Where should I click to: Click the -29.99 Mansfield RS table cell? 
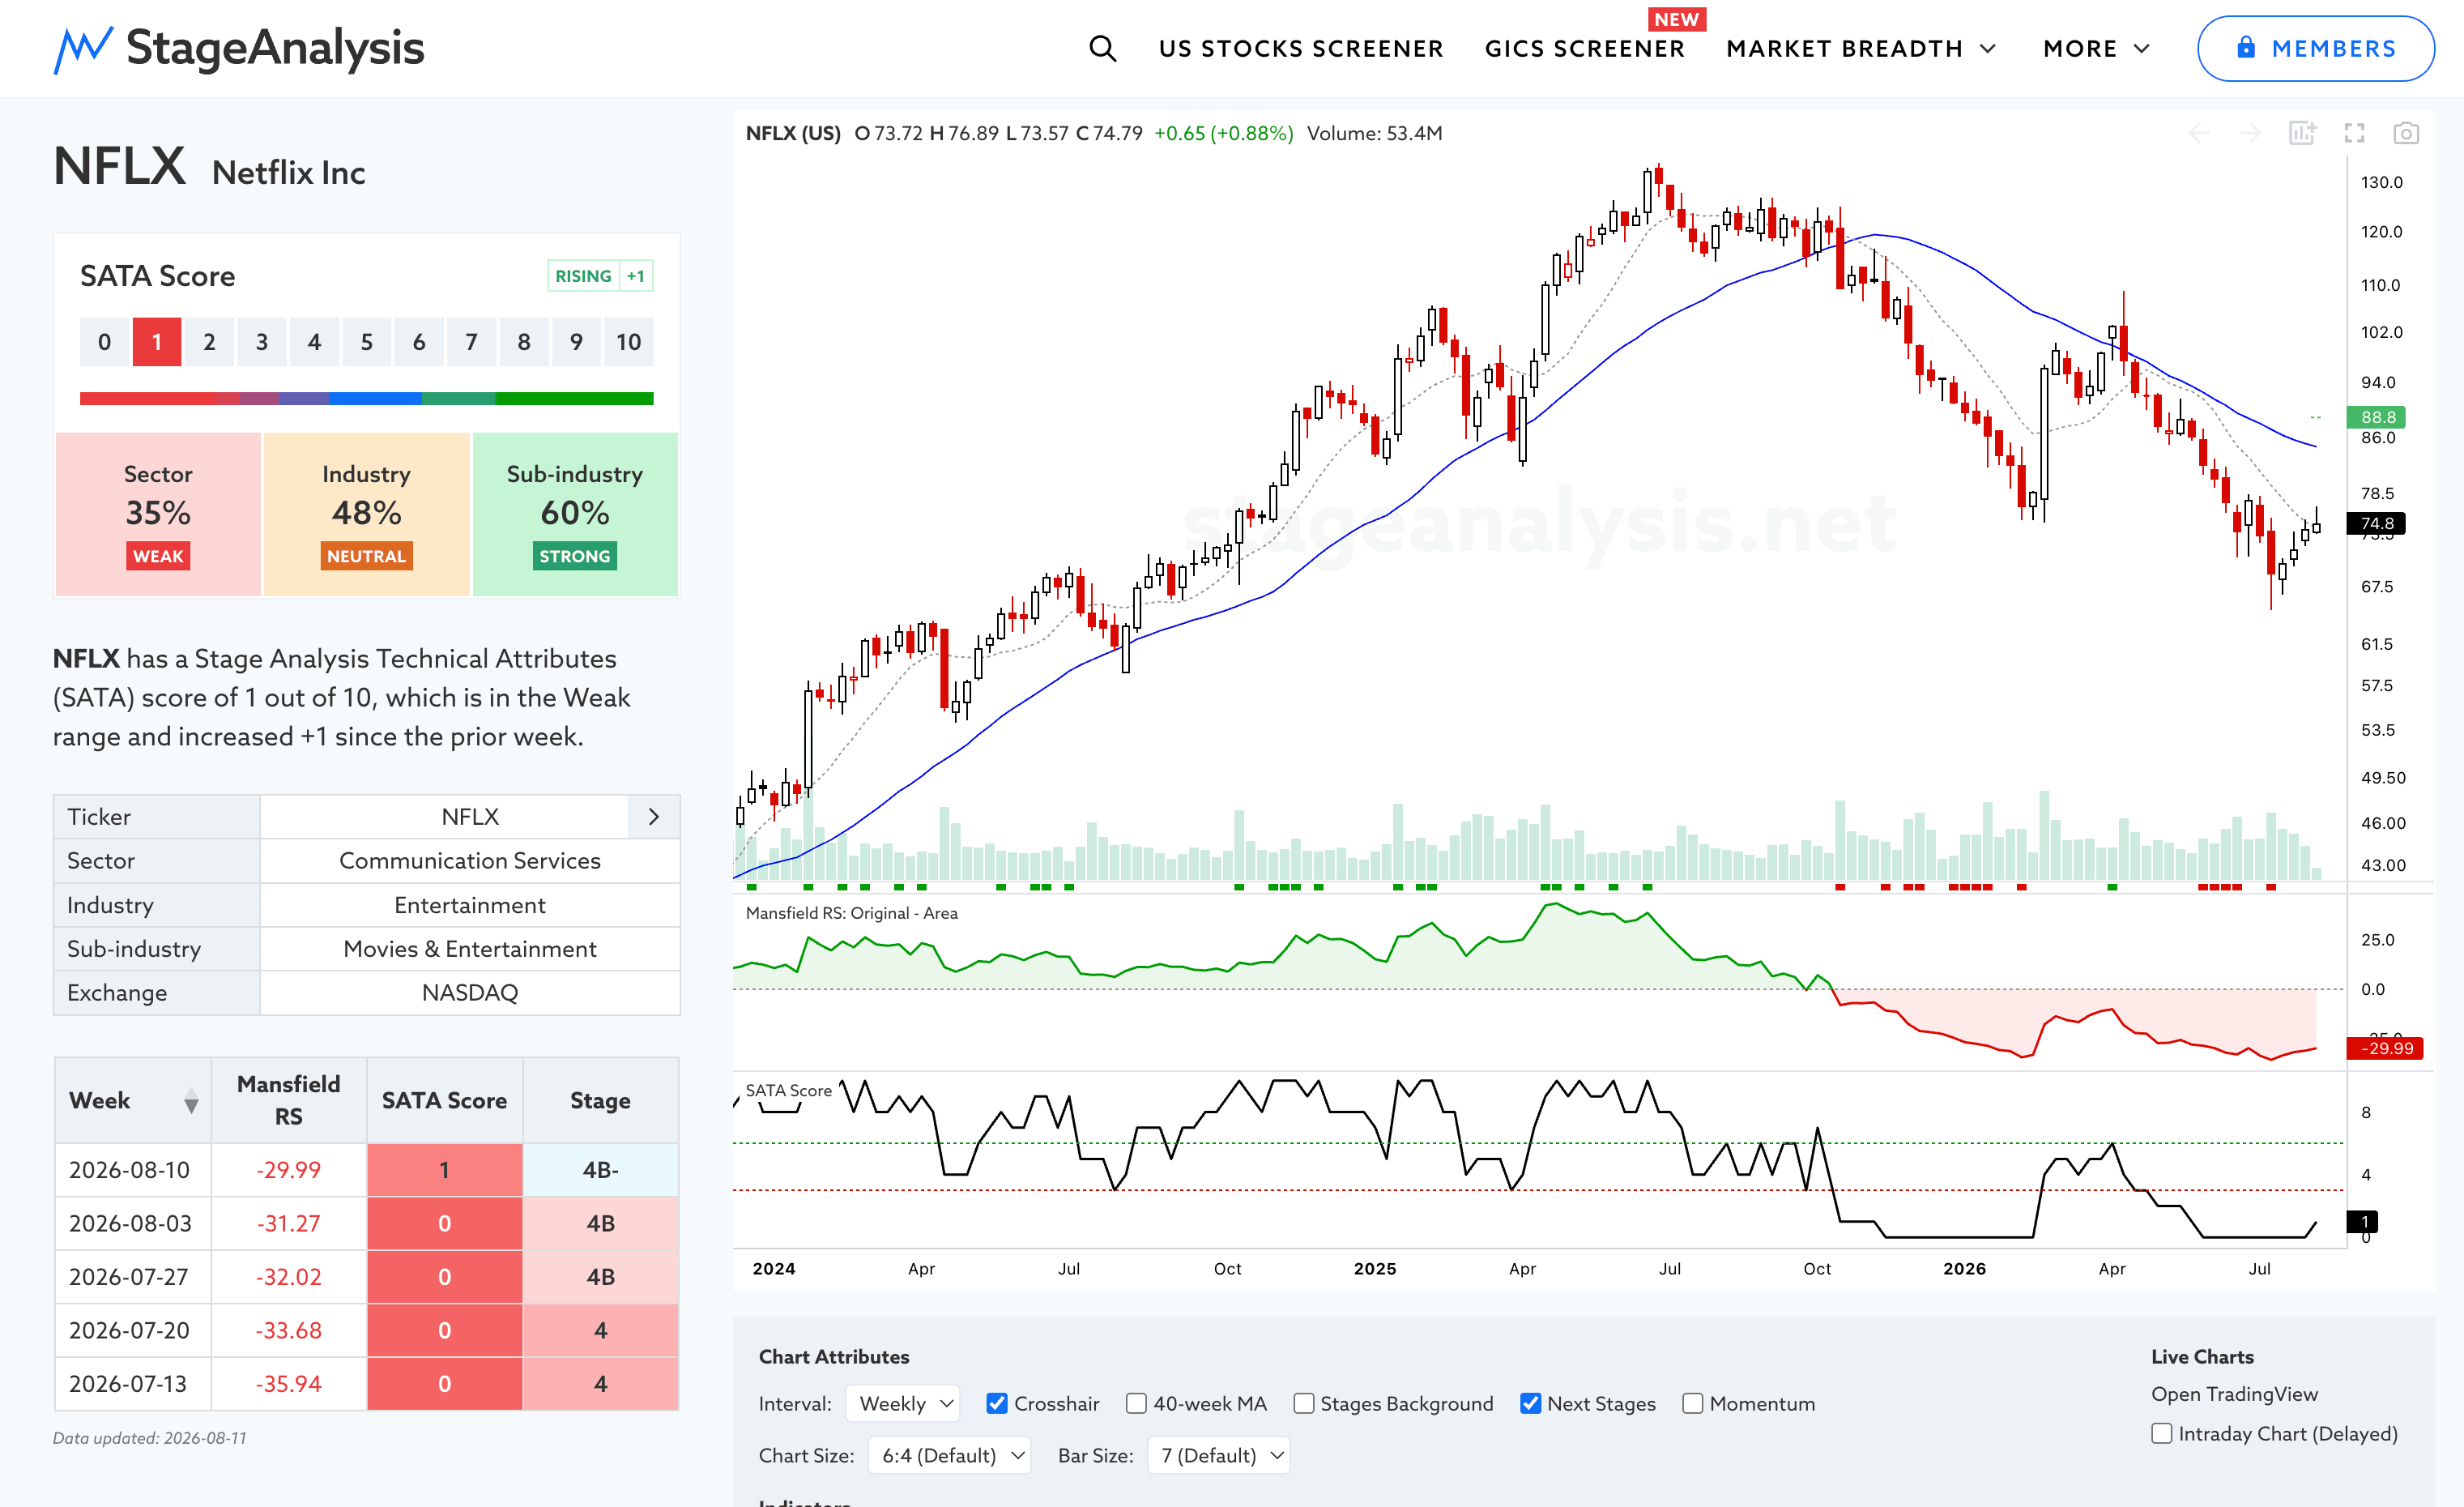tap(289, 1170)
